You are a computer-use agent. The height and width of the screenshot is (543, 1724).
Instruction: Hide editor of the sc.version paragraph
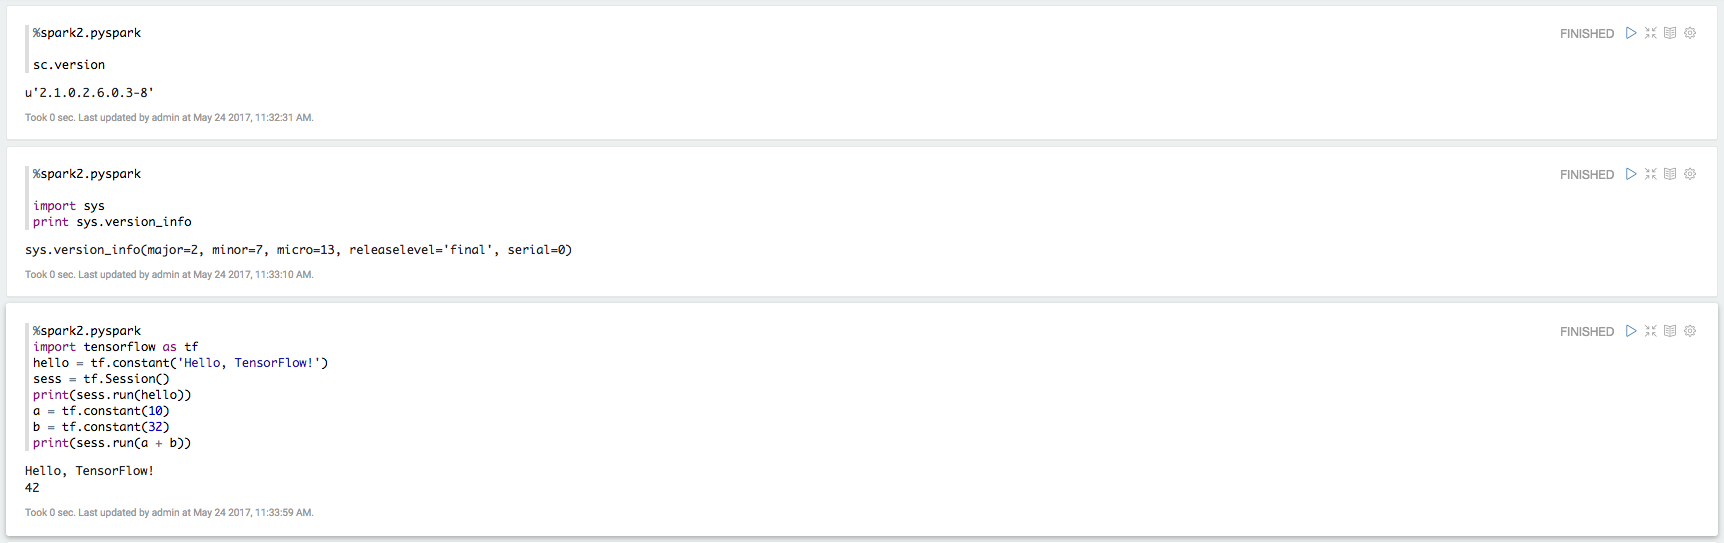[x=1651, y=33]
